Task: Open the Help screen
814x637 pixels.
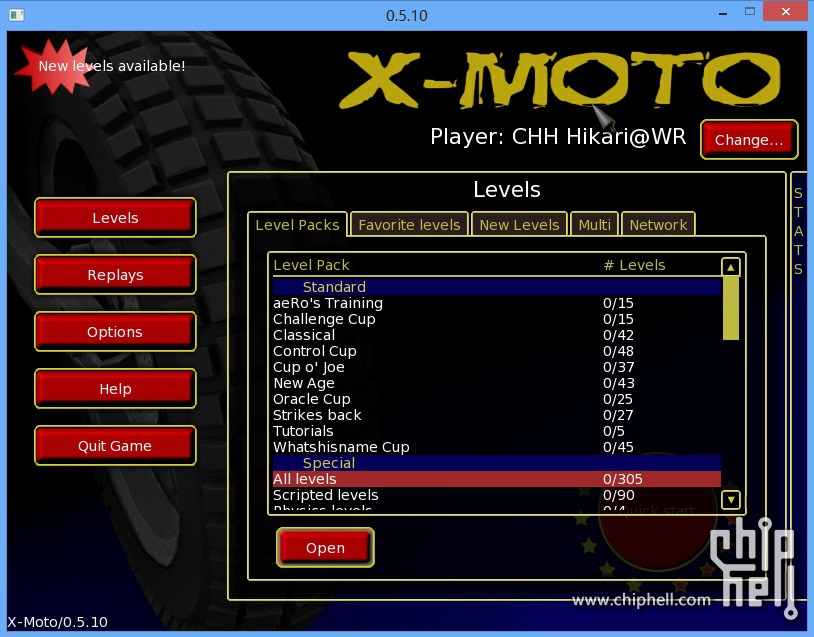Action: [x=115, y=389]
